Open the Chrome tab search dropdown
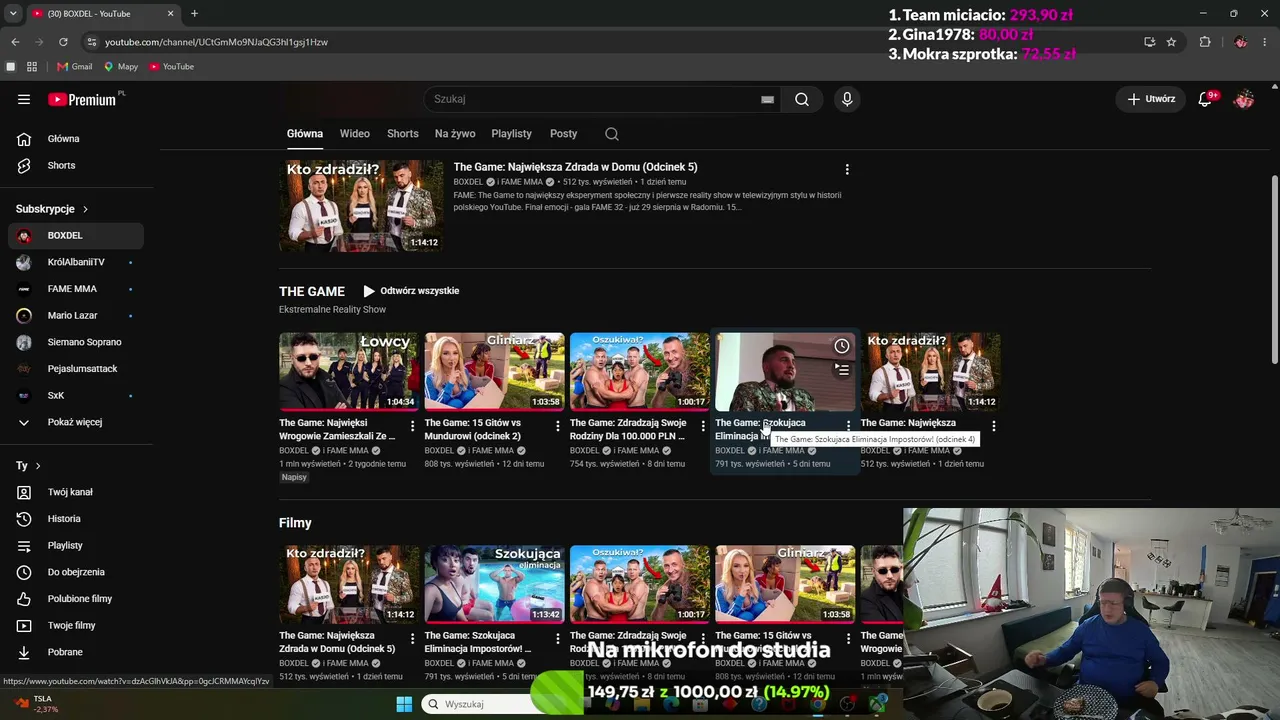This screenshot has height=720, width=1280. pos(13,14)
